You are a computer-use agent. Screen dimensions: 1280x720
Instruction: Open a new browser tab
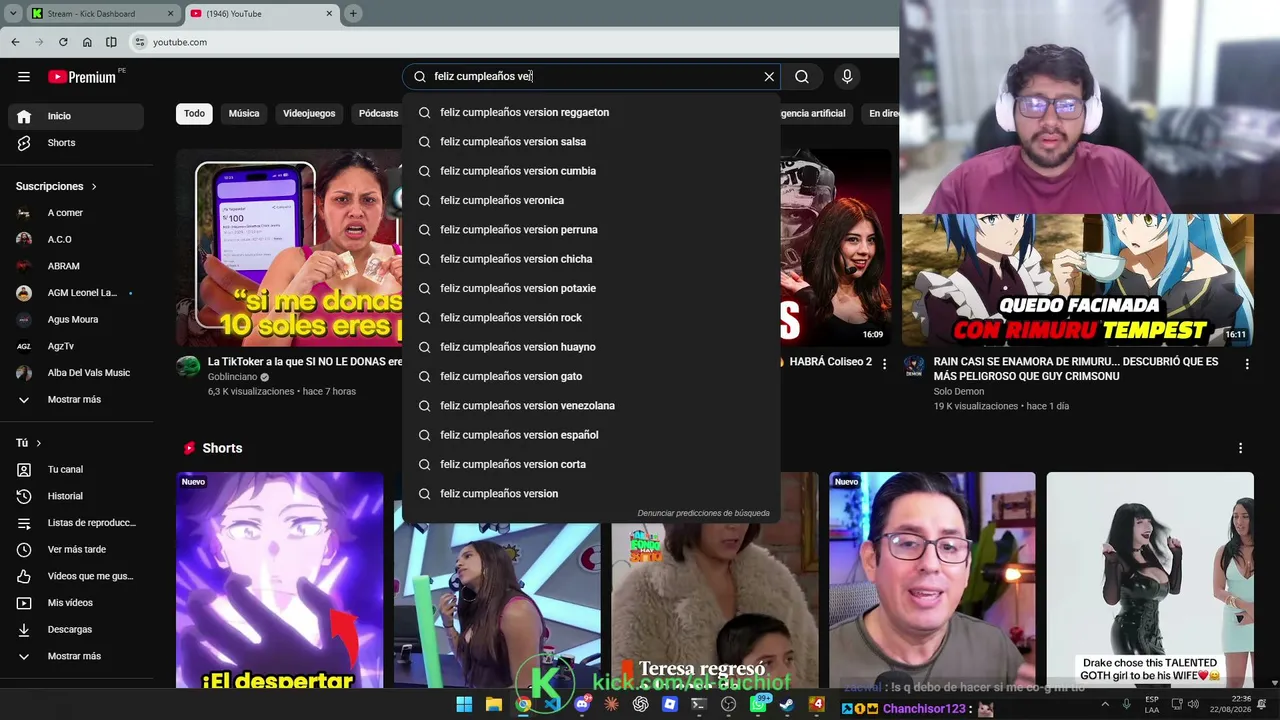pos(353,13)
